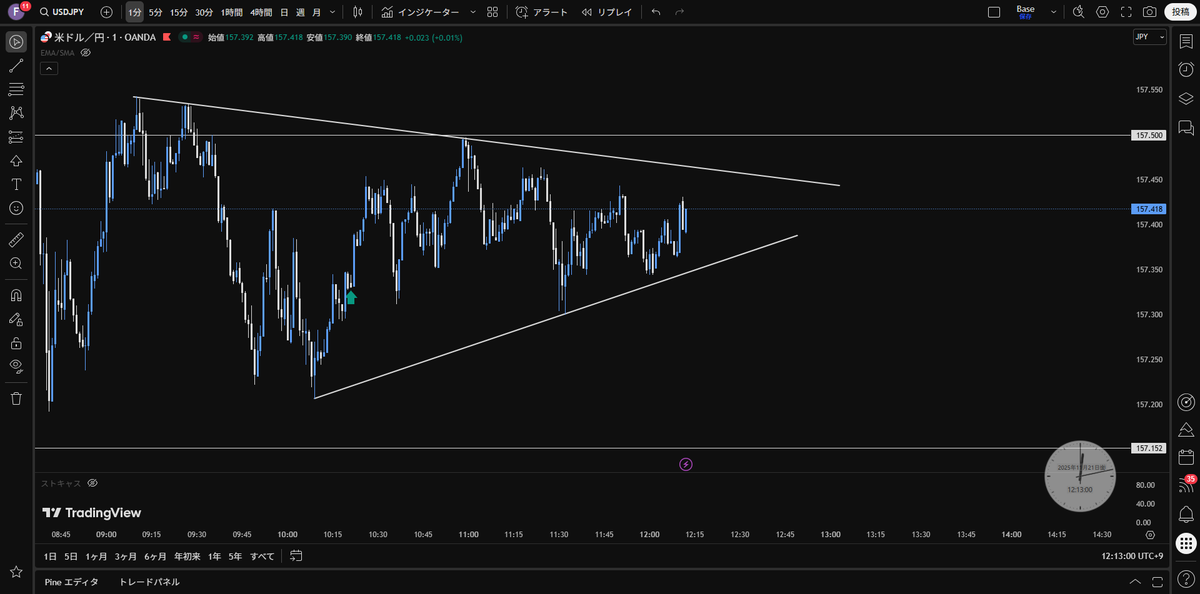Select the 5分 timeframe
1200x594 pixels.
point(155,12)
